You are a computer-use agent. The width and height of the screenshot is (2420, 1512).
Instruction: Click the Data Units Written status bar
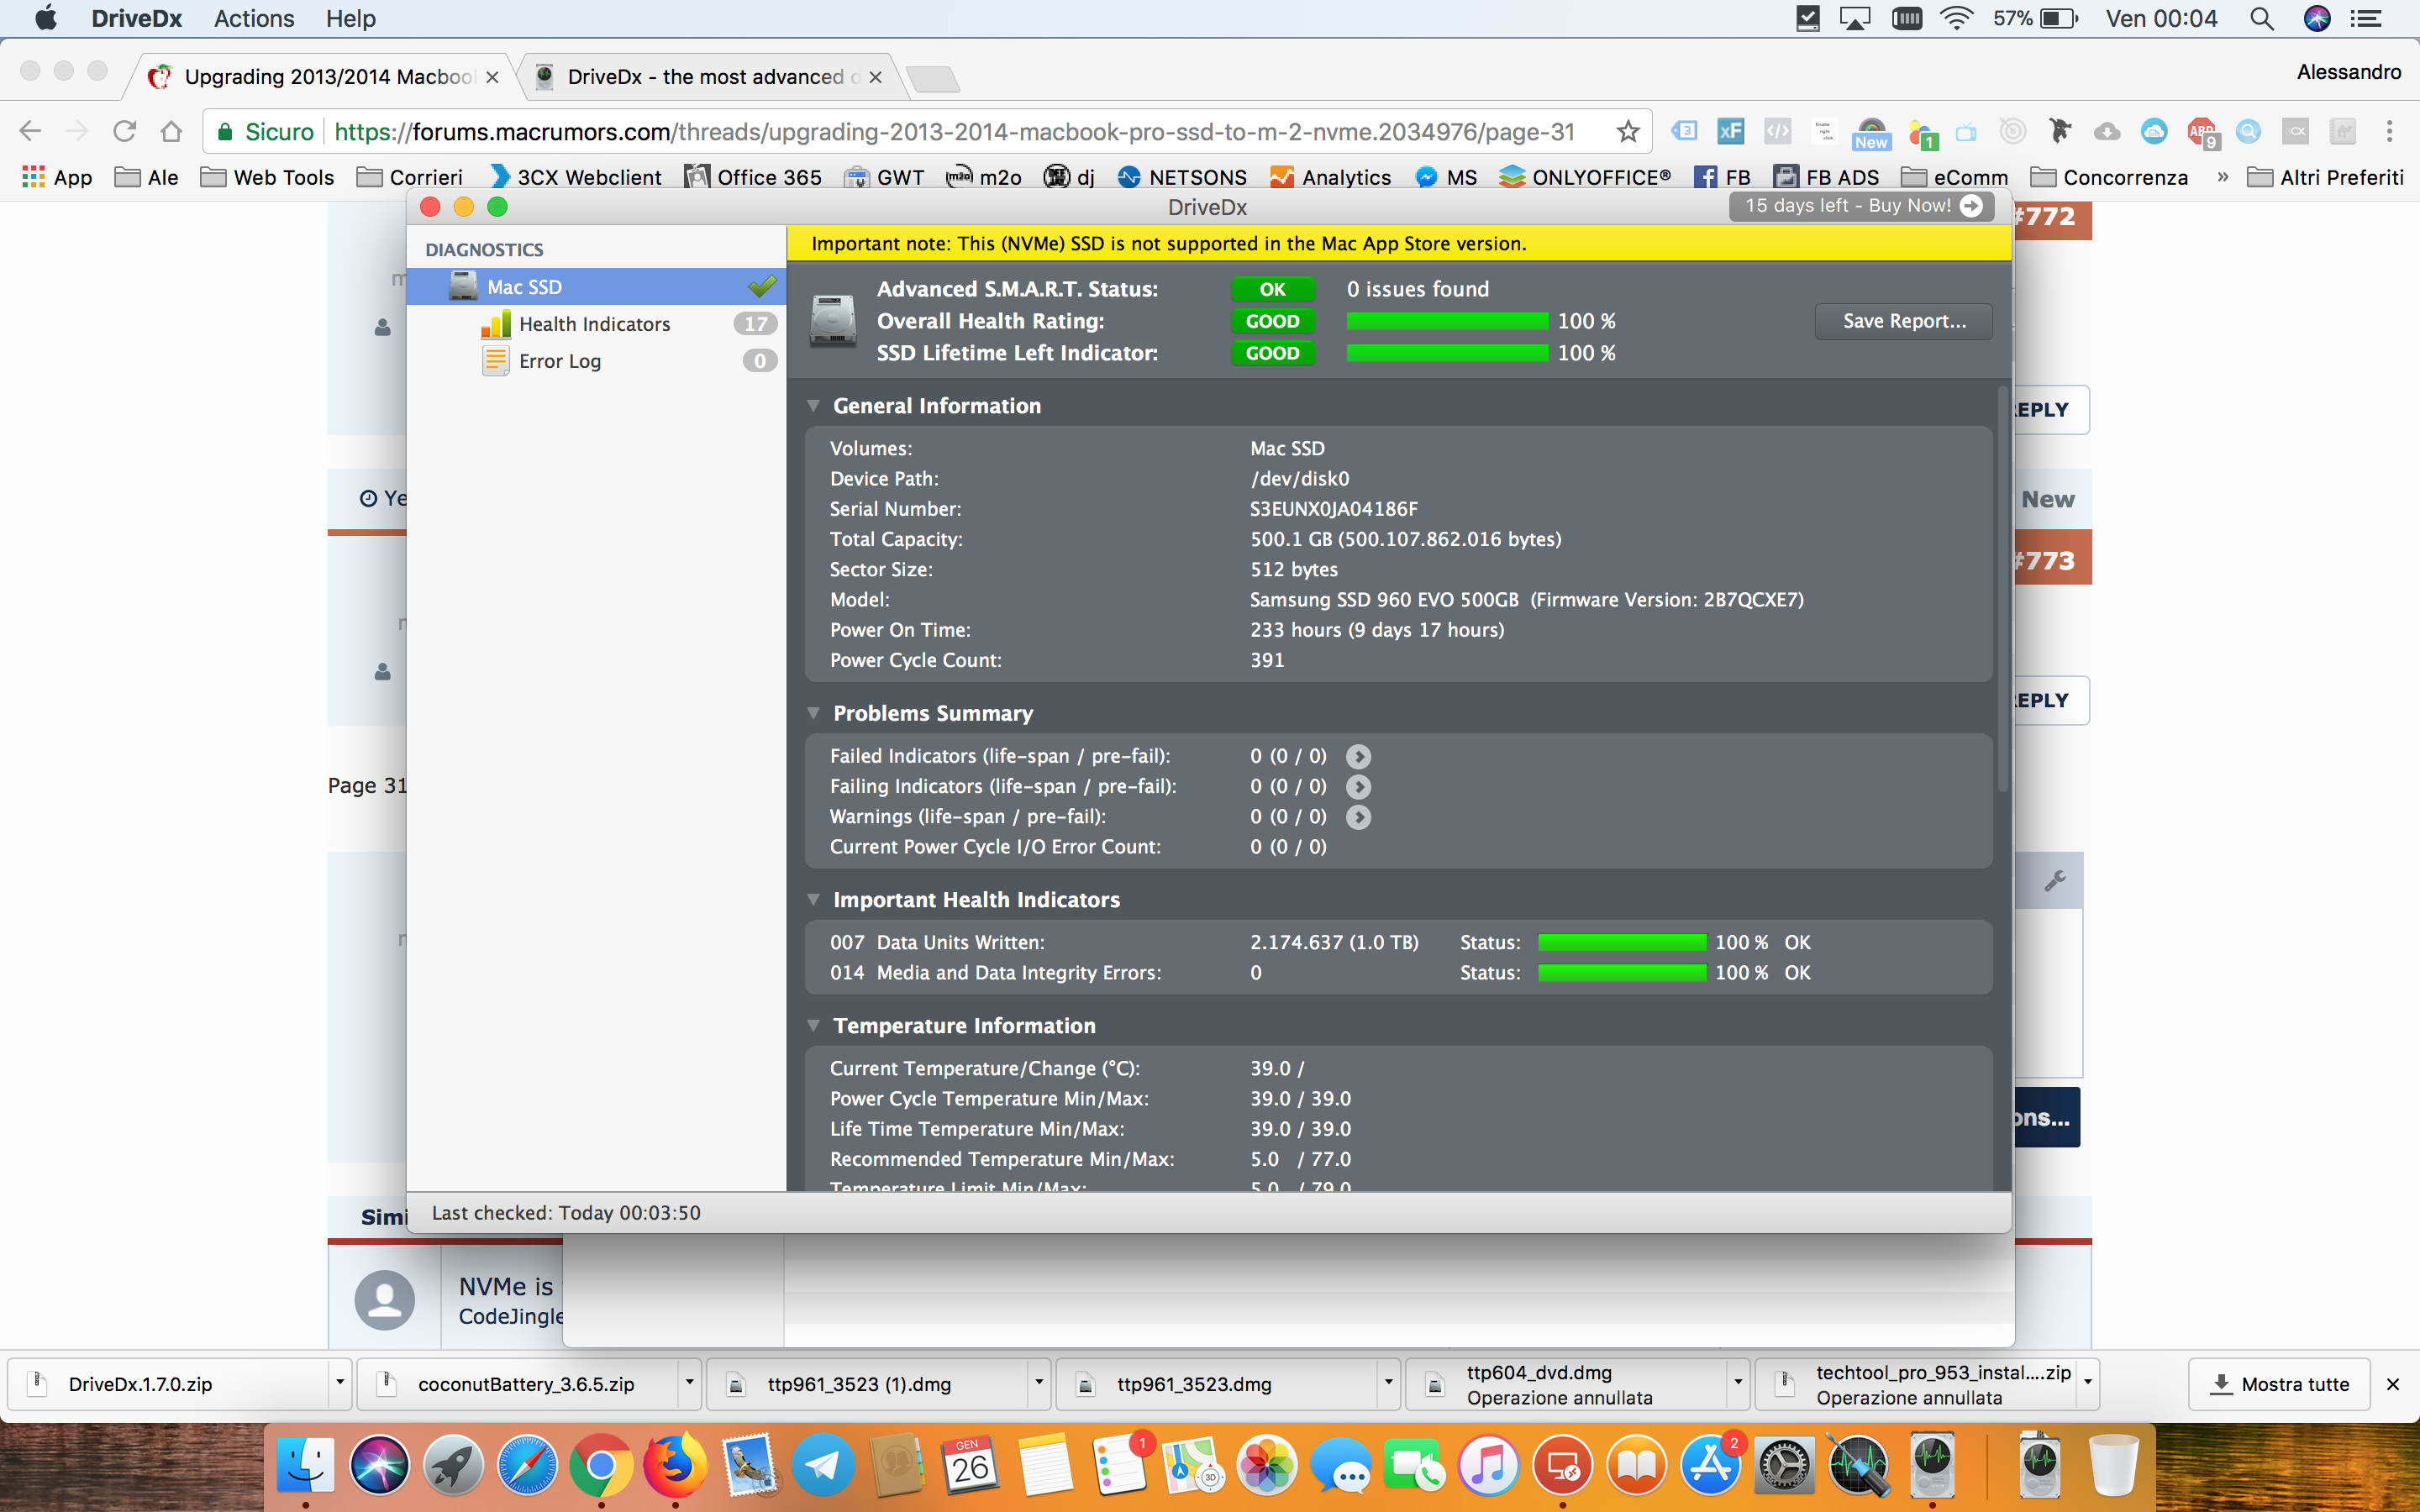tap(1622, 942)
